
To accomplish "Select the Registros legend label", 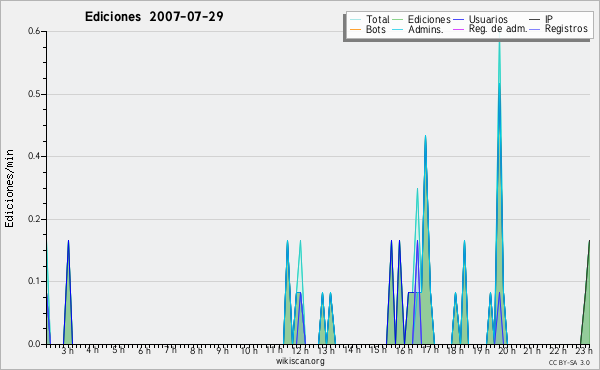I will pyautogui.click(x=566, y=29).
